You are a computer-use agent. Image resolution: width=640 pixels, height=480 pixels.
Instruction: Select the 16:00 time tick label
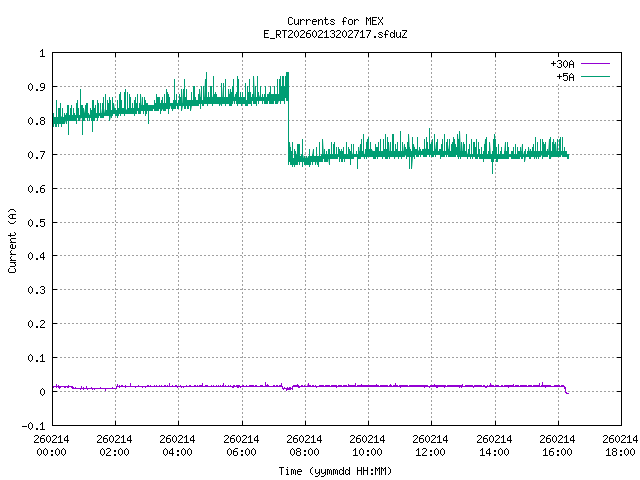pos(557,445)
